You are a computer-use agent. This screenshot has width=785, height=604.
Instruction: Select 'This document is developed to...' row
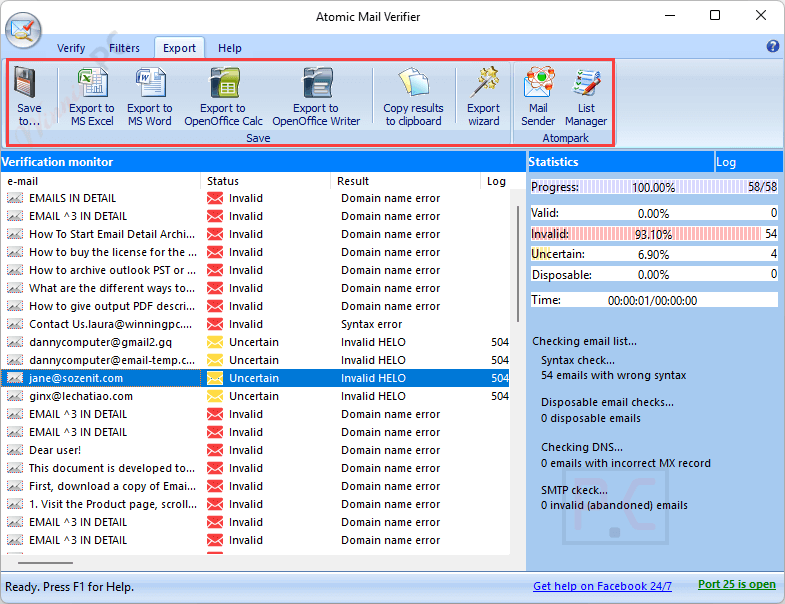point(255,468)
